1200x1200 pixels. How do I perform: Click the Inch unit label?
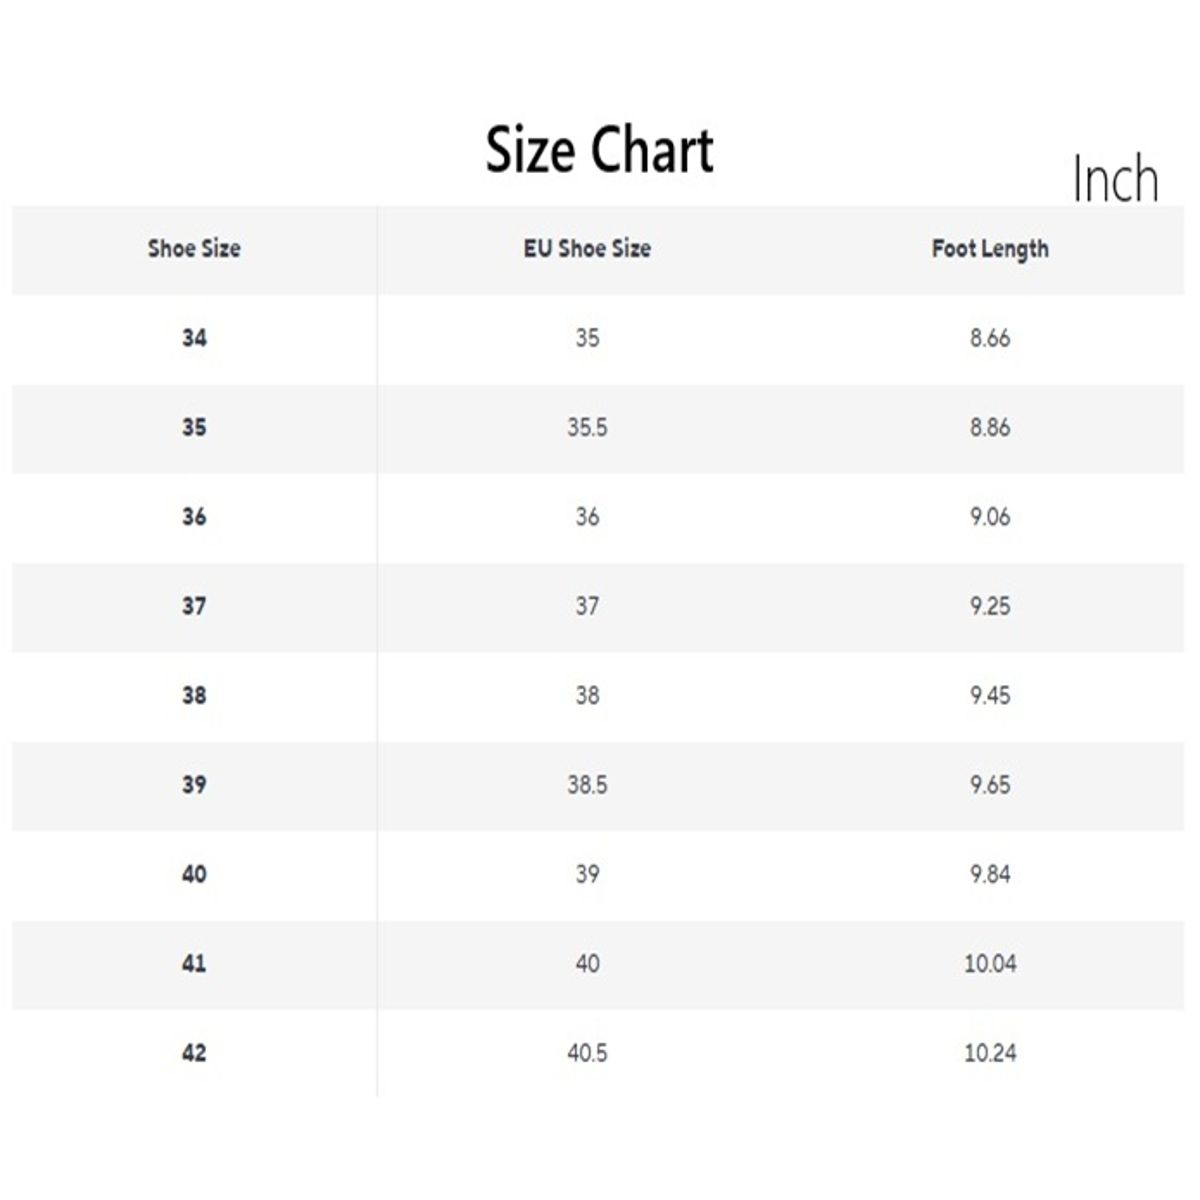pos(1115,180)
